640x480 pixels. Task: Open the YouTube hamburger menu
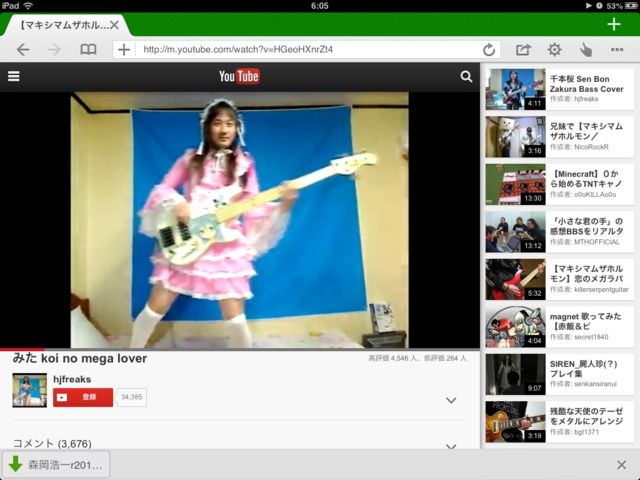(x=14, y=76)
